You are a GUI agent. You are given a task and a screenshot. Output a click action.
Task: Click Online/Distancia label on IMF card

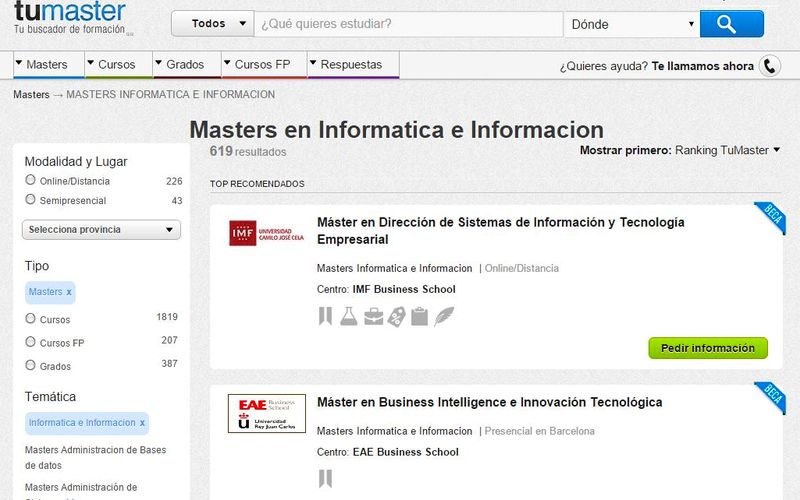[521, 268]
